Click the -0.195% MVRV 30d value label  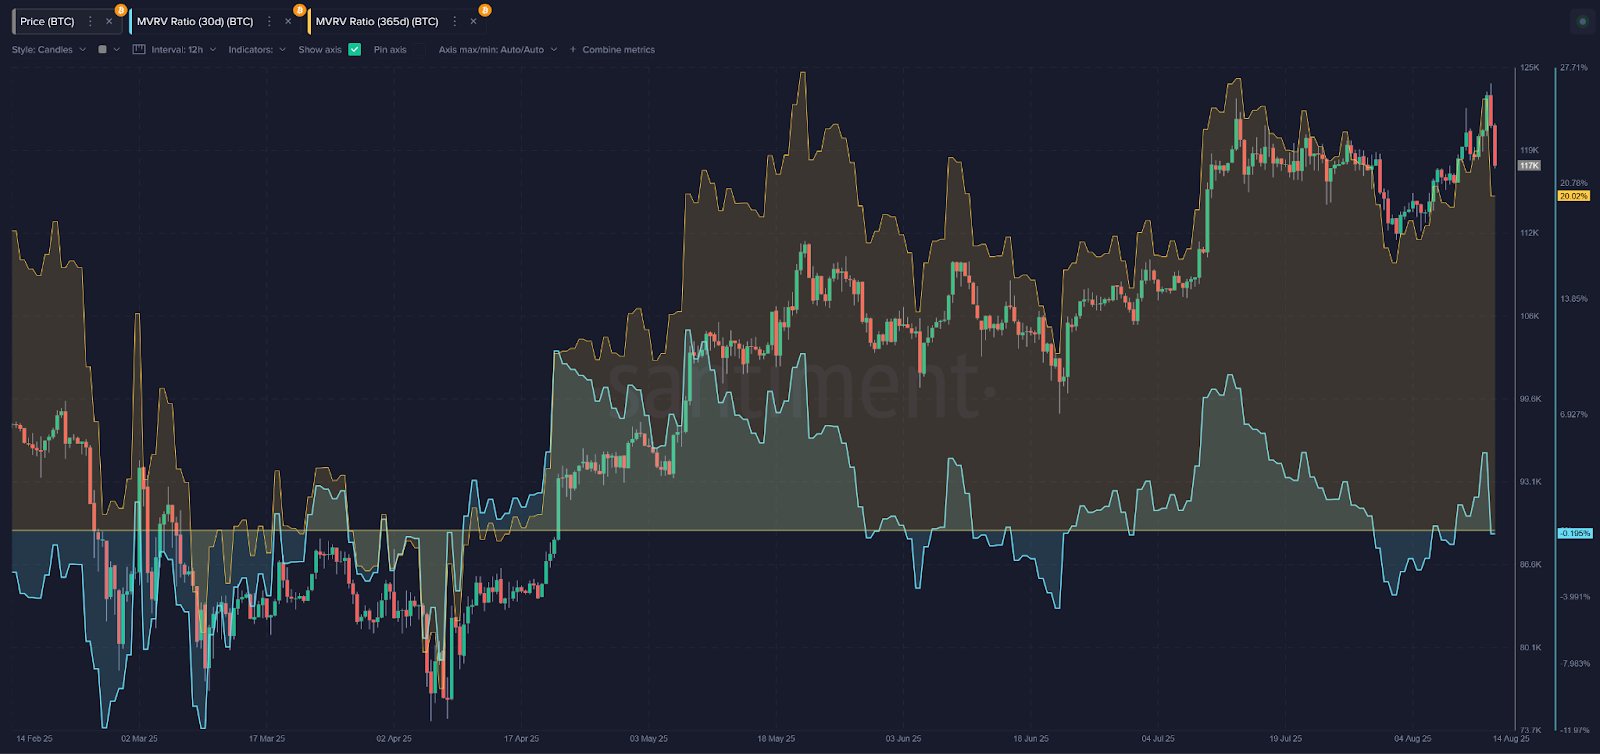click(x=1575, y=533)
